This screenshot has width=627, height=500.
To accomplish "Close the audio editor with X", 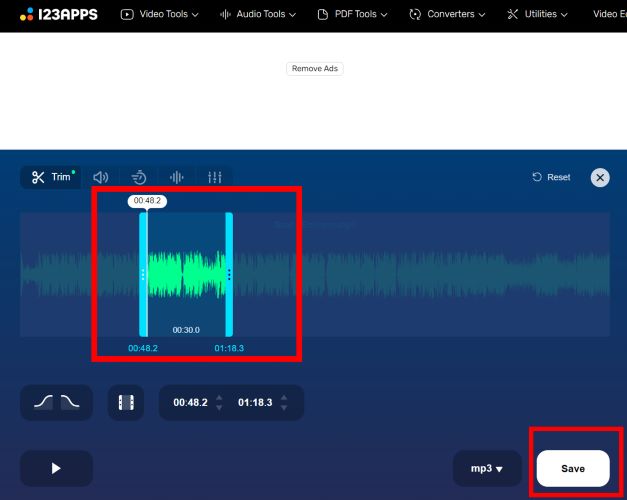I will [600, 177].
